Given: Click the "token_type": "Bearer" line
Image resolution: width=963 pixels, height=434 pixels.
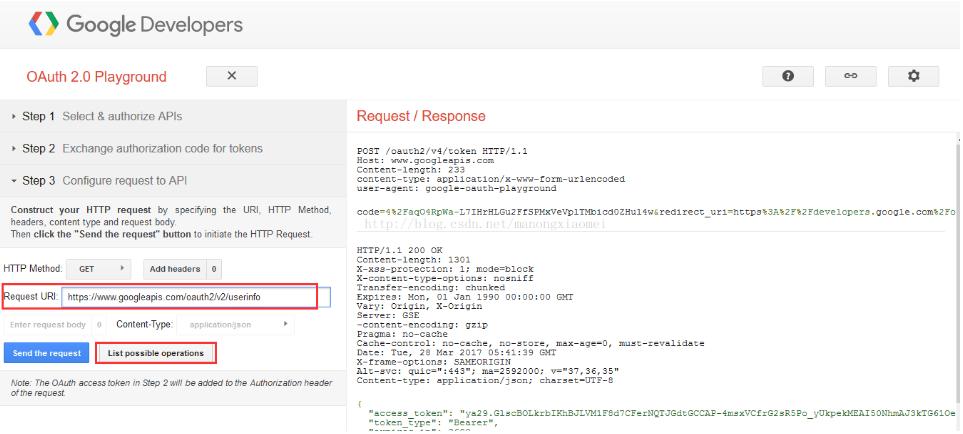Looking at the screenshot, I should click(433, 423).
